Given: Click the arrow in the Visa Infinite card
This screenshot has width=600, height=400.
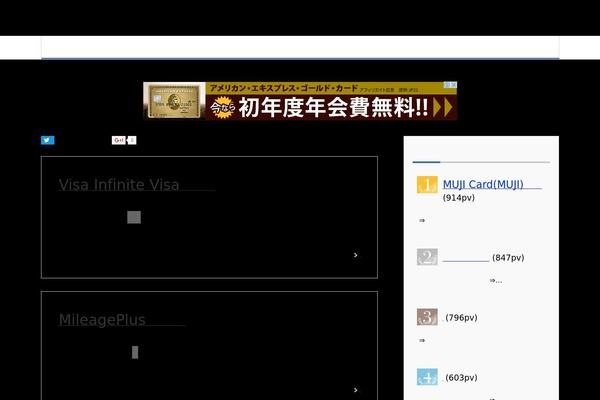Looking at the screenshot, I should tap(355, 255).
